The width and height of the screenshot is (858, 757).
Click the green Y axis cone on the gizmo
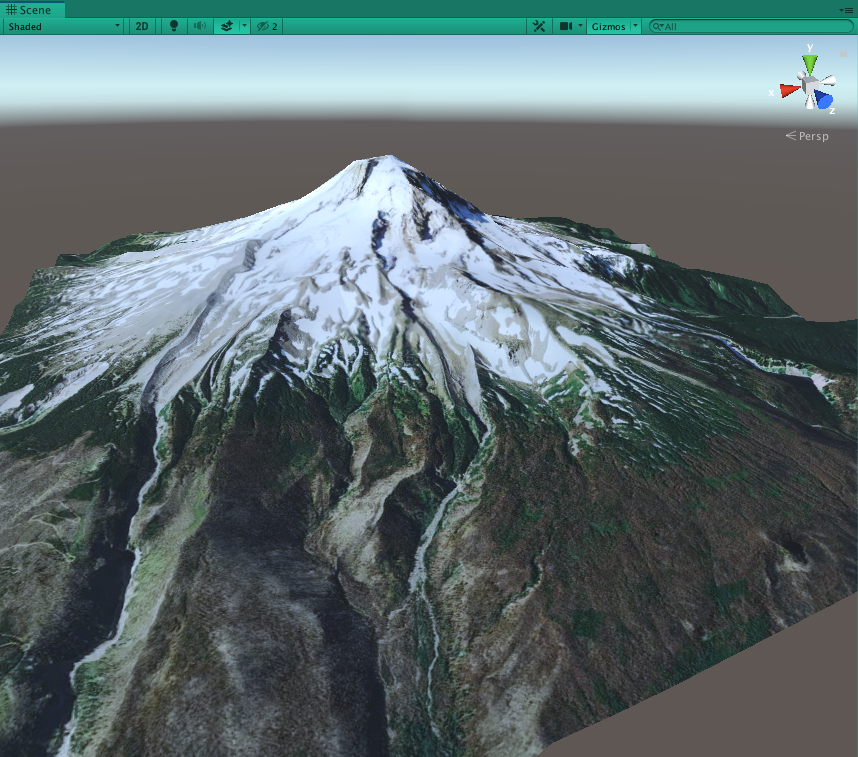[811, 61]
